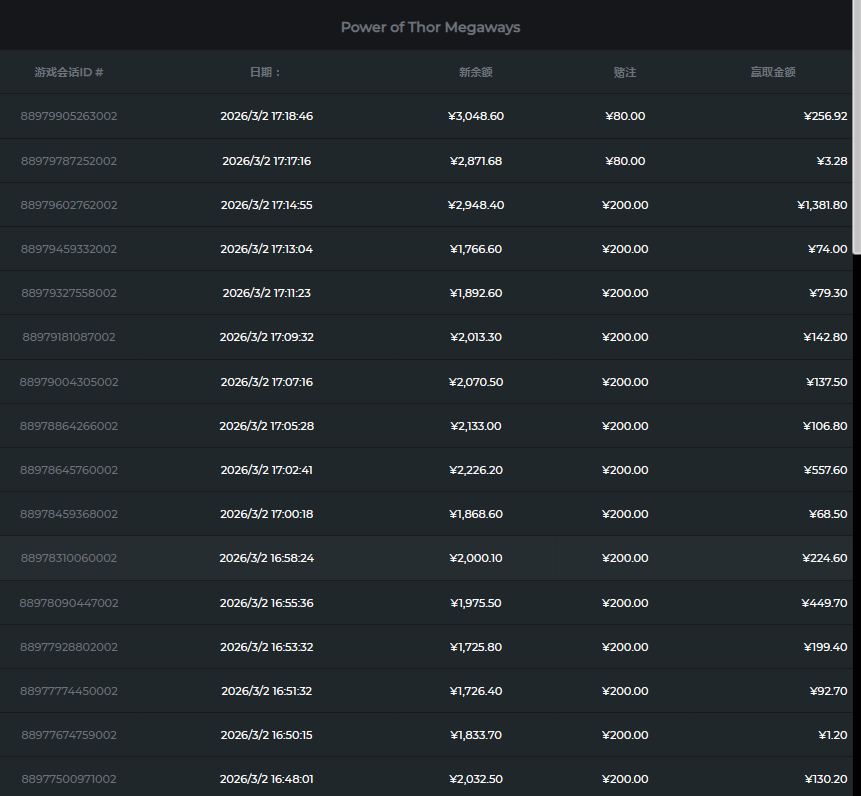Open session ID 88979327558002
Image resolution: width=861 pixels, height=796 pixels.
pyautogui.click(x=69, y=293)
